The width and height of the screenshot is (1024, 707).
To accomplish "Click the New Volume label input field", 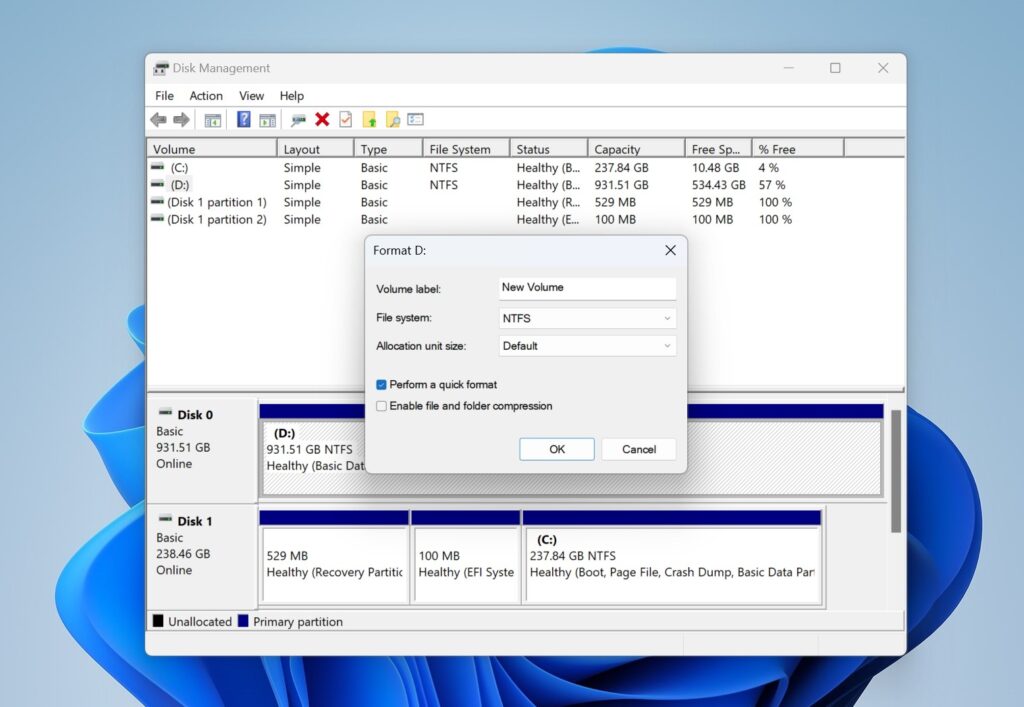I will coord(586,288).
